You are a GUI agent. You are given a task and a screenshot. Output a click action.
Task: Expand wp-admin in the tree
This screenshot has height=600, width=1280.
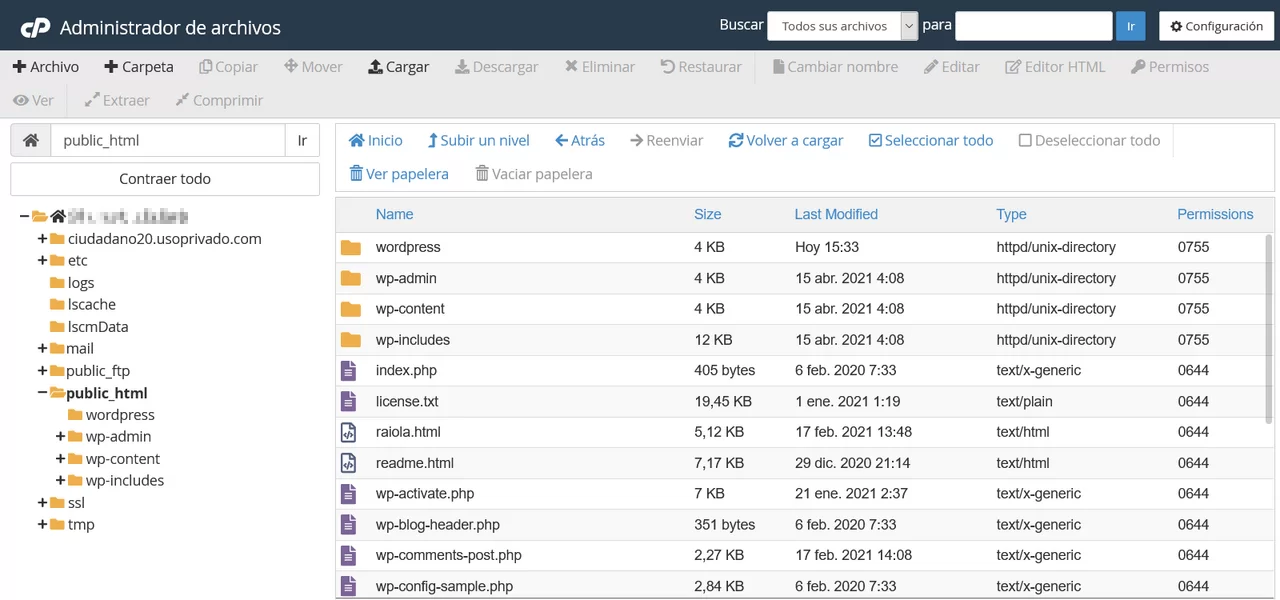coord(60,437)
